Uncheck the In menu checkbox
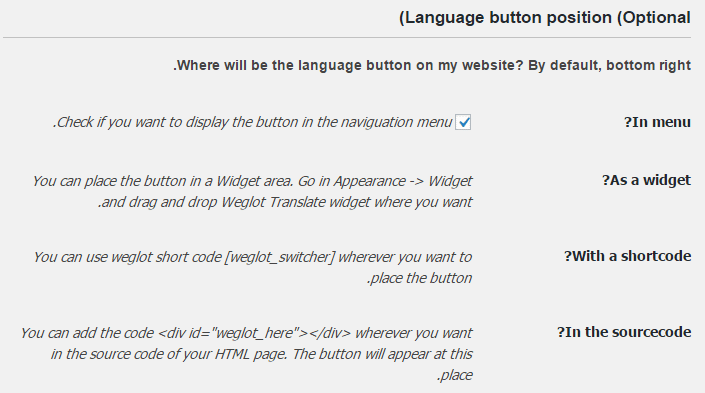Image resolution: width=705 pixels, height=393 pixels. pyautogui.click(x=463, y=122)
